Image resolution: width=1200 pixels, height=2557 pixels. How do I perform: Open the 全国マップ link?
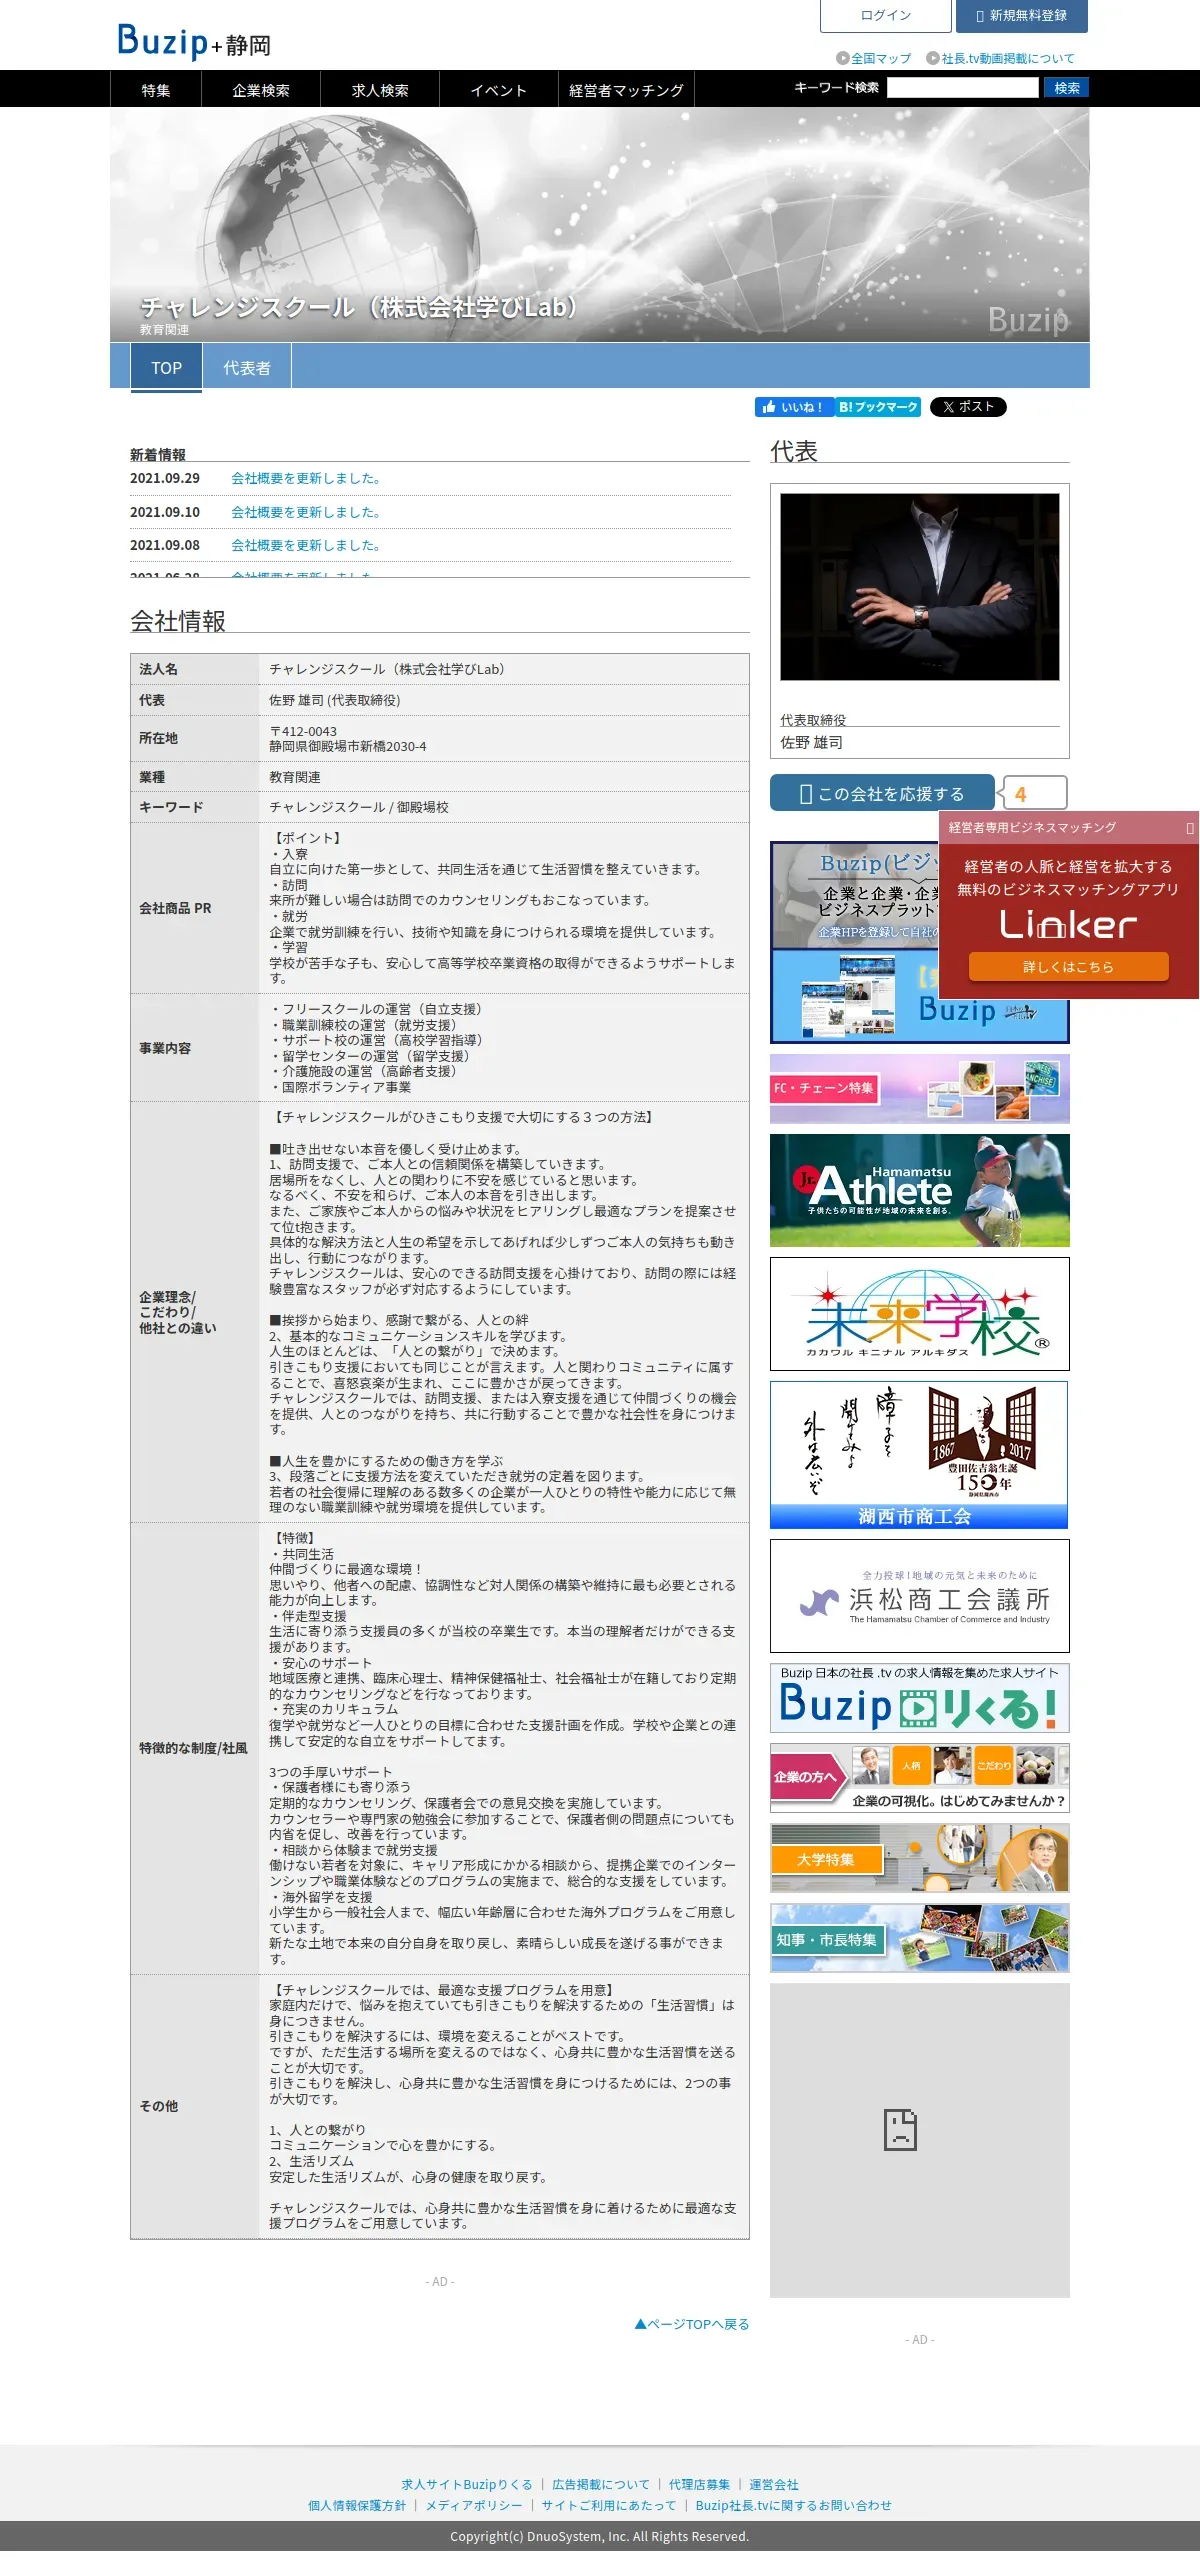(874, 58)
